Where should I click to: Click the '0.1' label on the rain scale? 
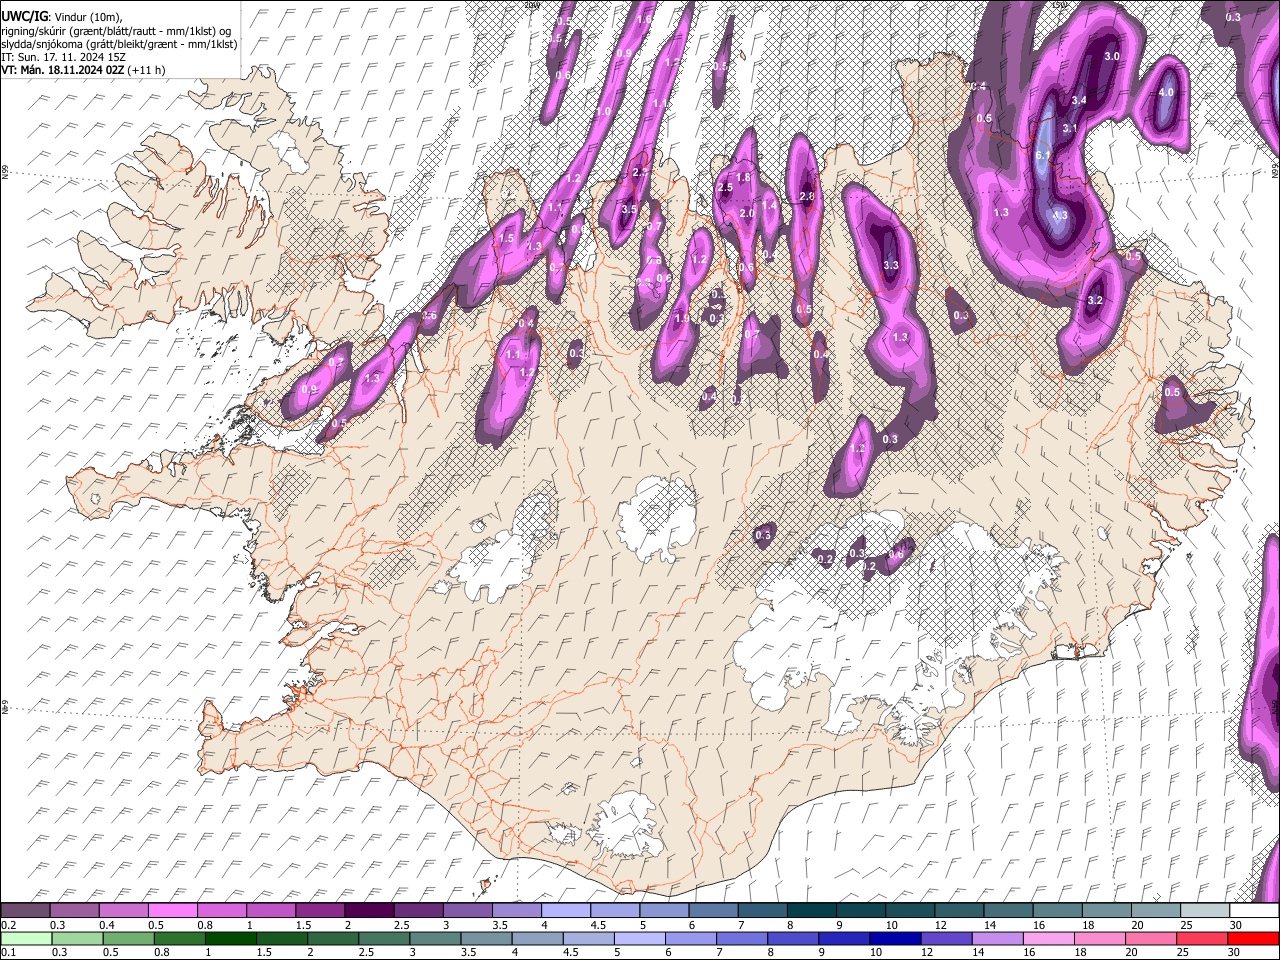pos(8,952)
